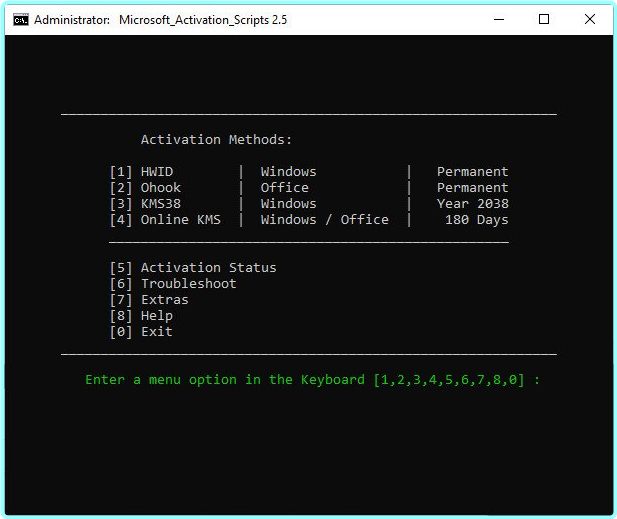Click Permanent text in the HWID row

tap(472, 172)
